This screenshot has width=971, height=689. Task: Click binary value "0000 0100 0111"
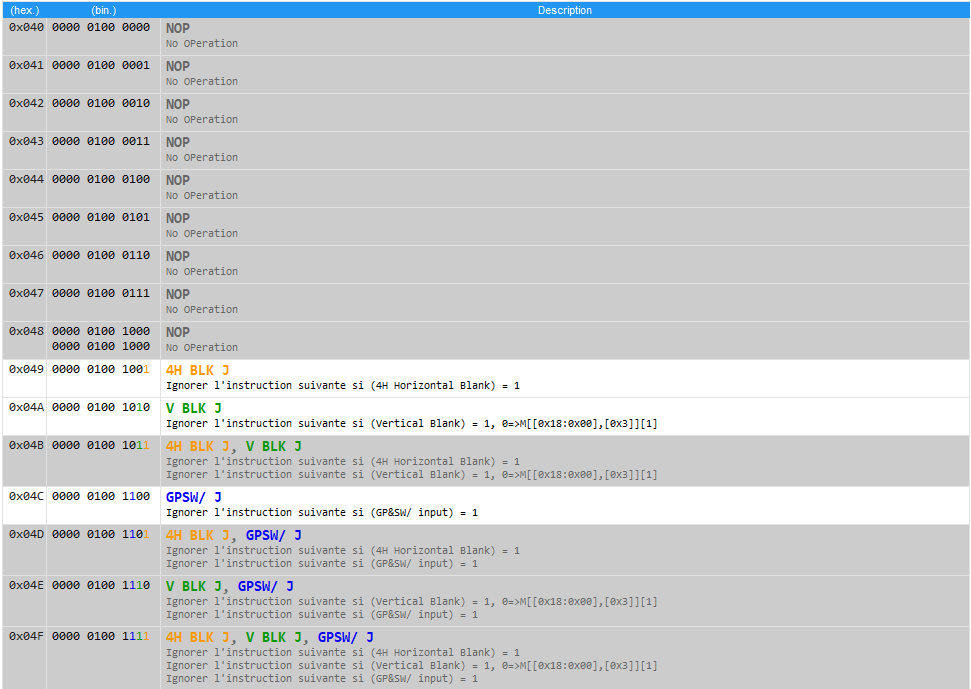point(101,293)
